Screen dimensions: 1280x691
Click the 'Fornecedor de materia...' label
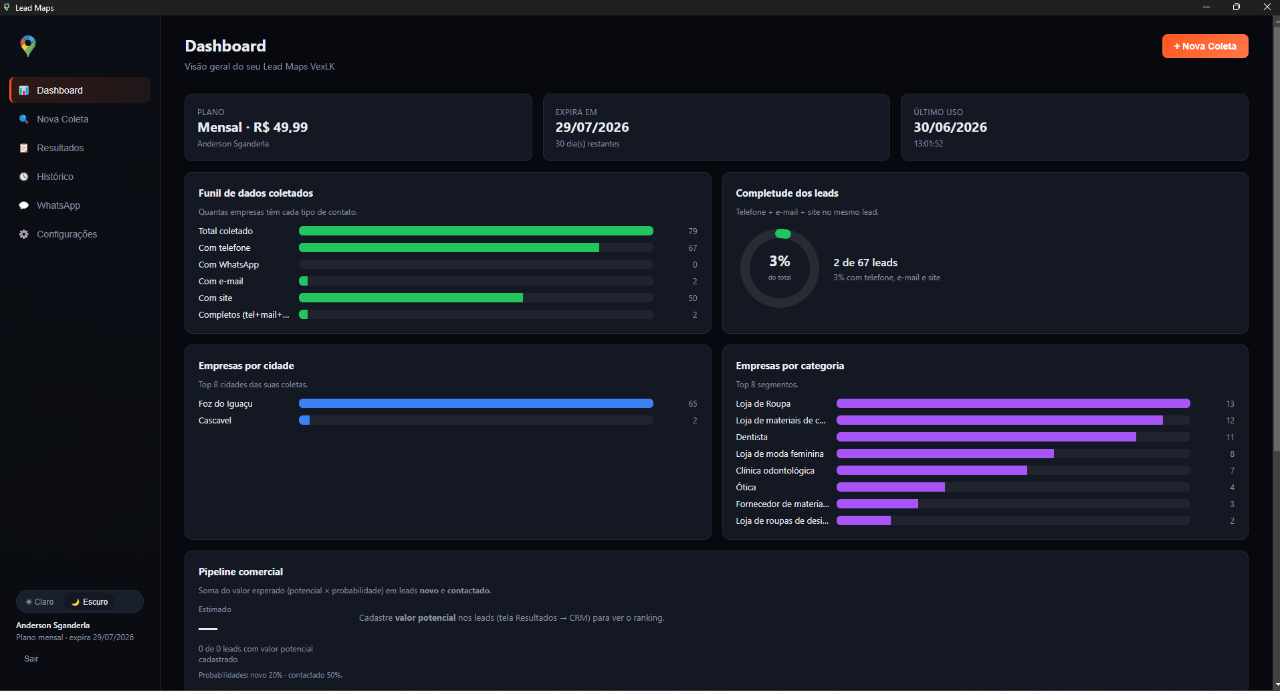coord(783,504)
